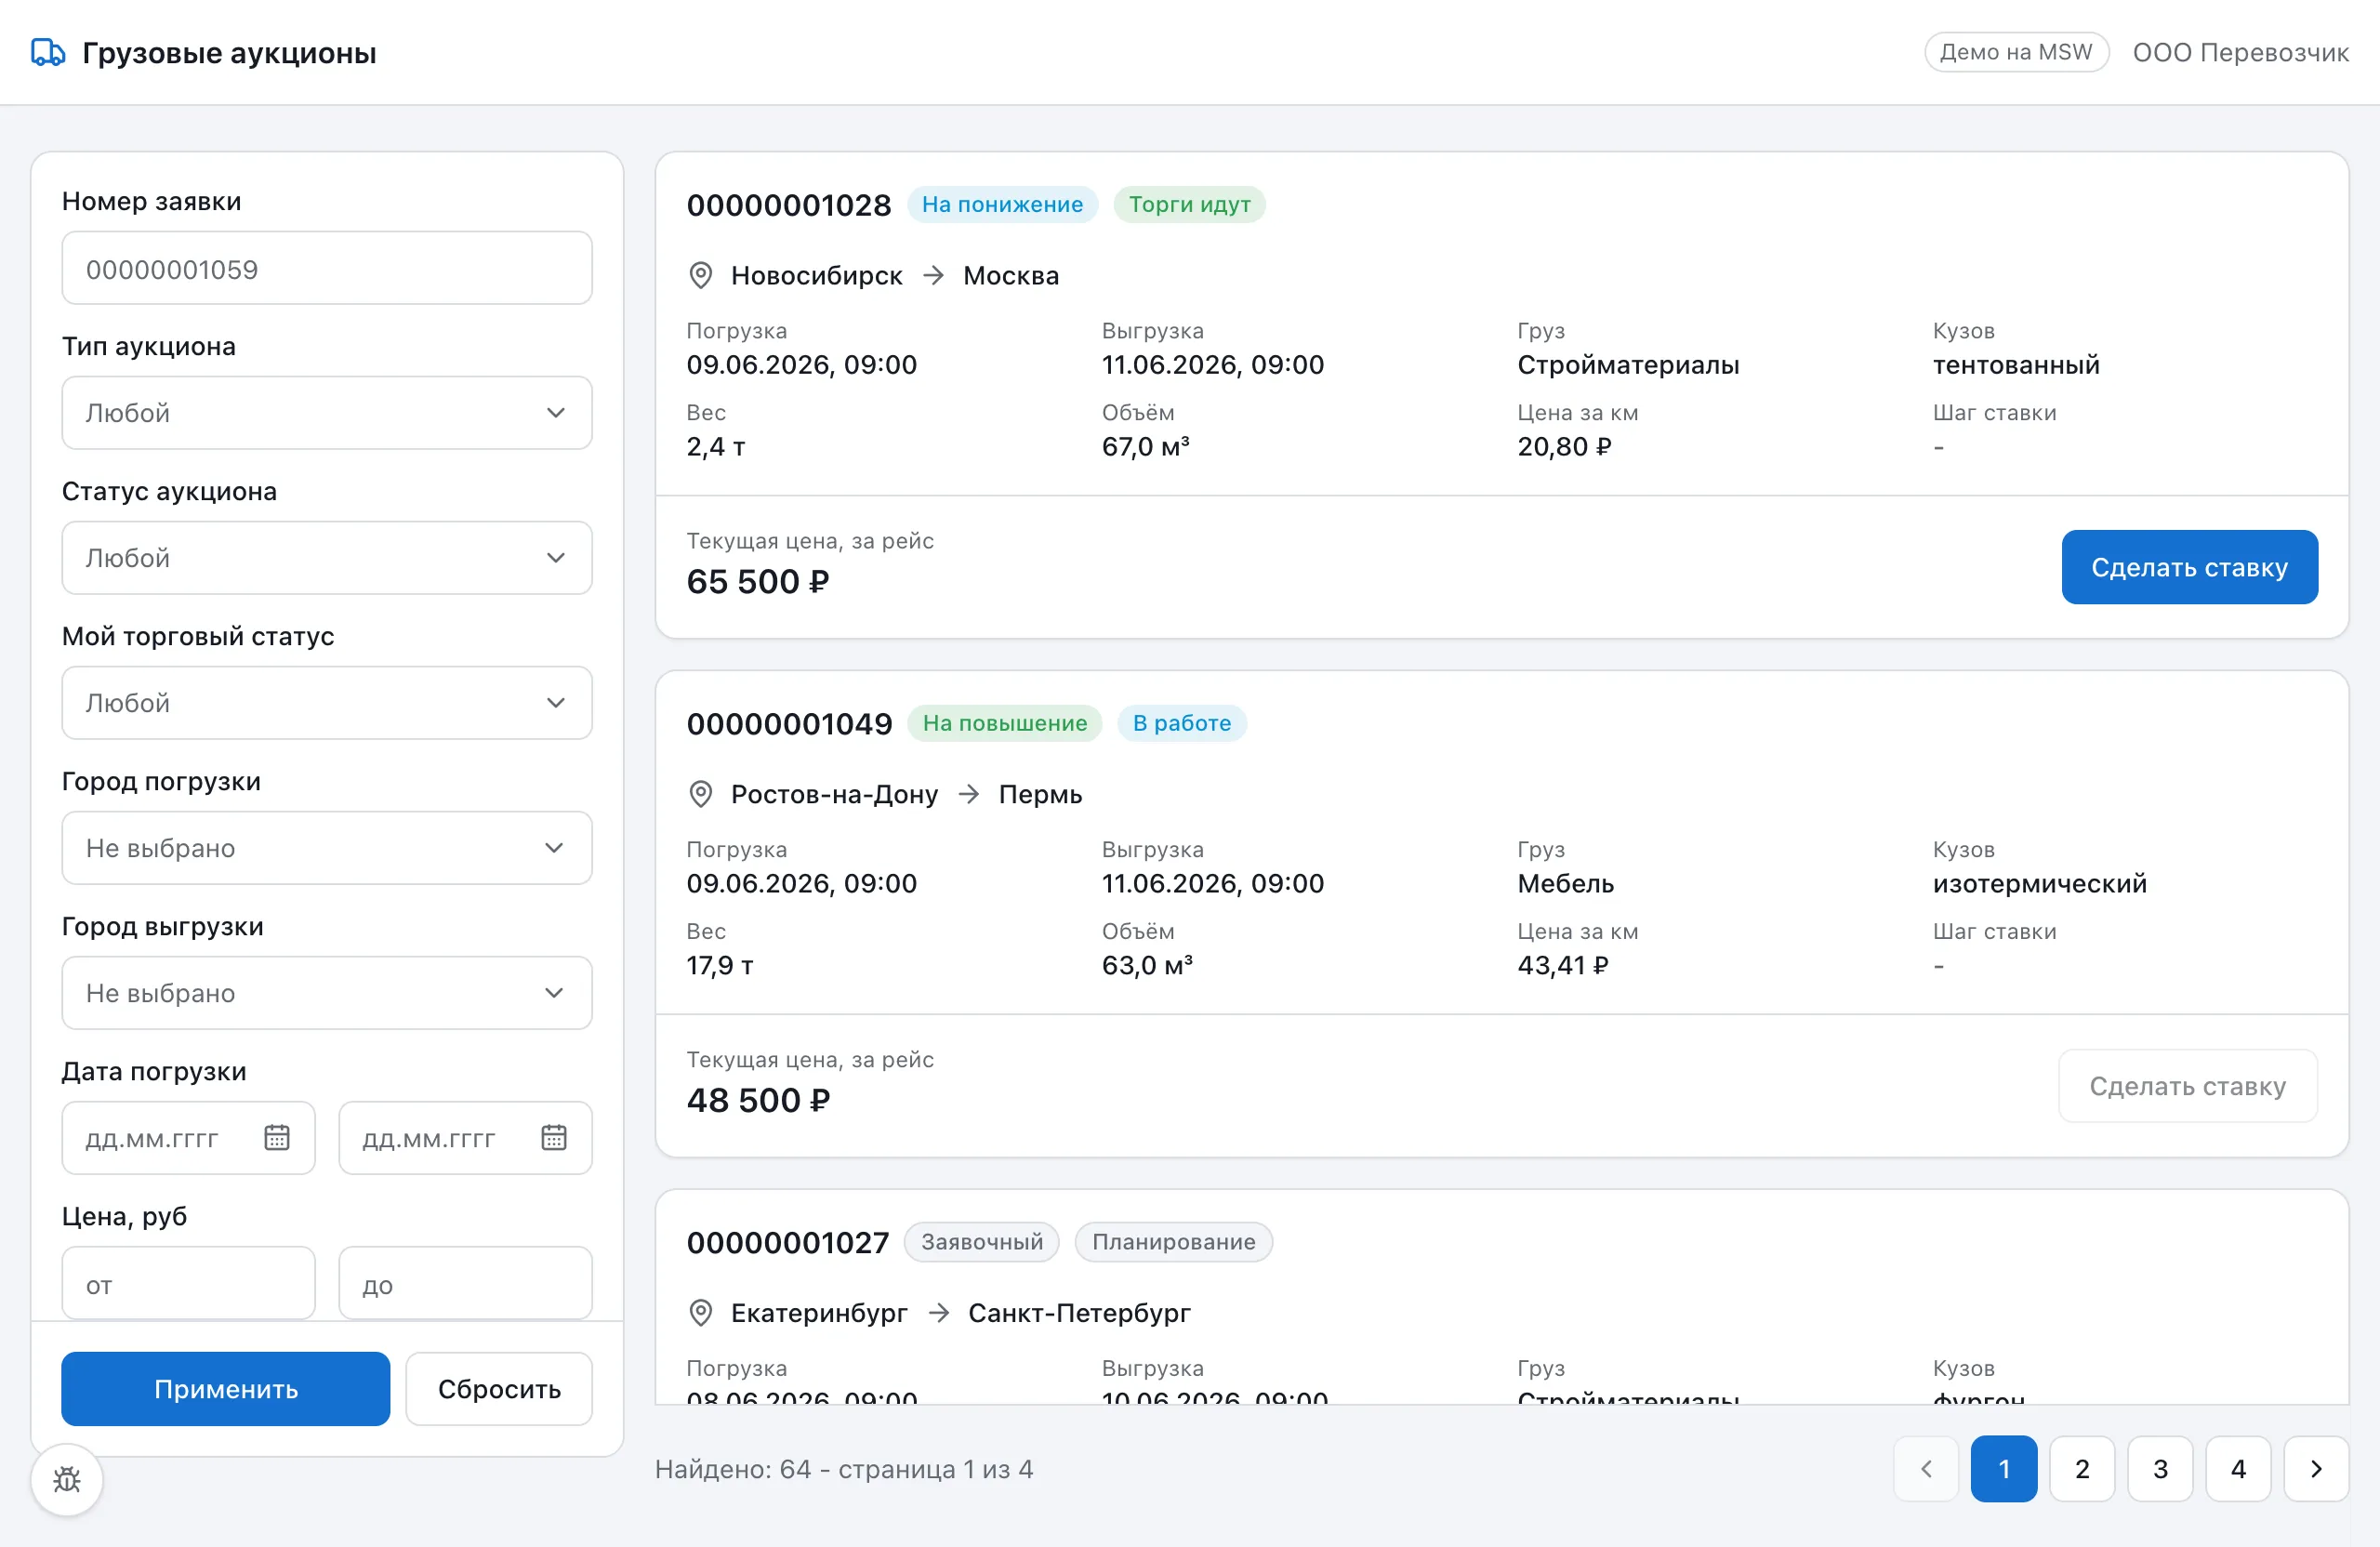The height and width of the screenshot is (1547, 2380).
Task: Click Применить filter button
Action: tap(226, 1389)
